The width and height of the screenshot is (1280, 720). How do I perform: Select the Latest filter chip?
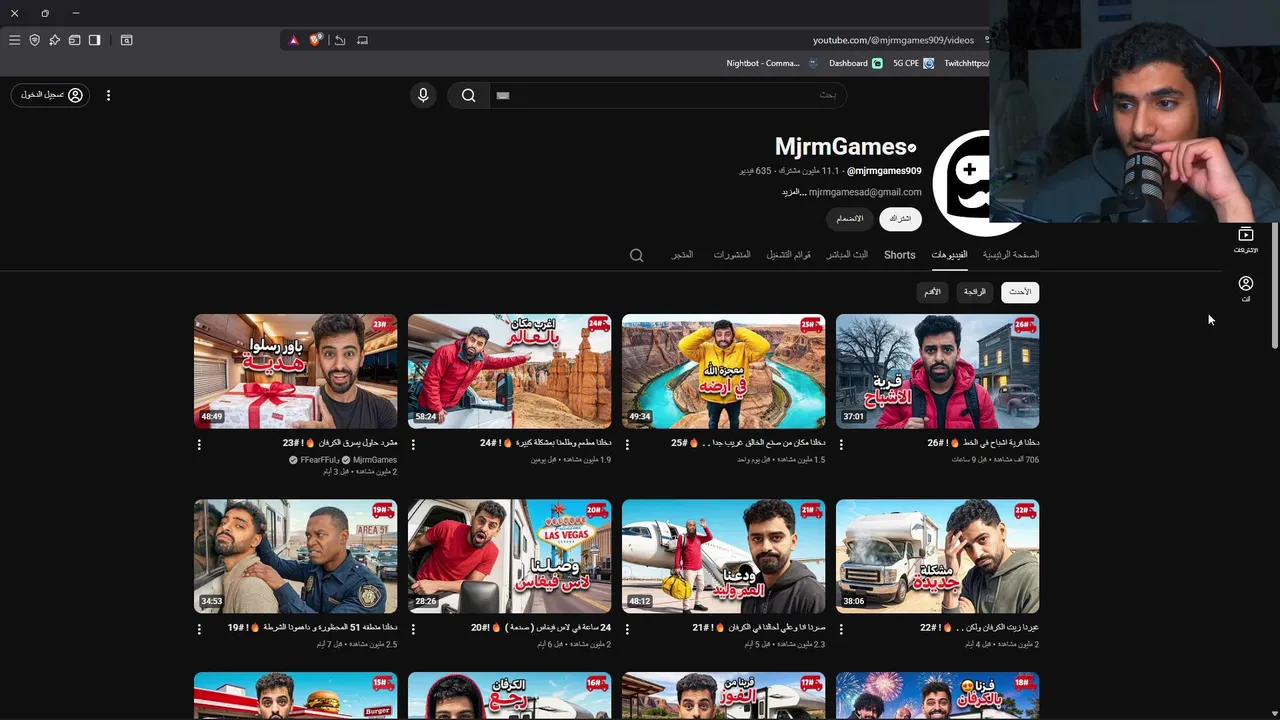coord(1020,292)
